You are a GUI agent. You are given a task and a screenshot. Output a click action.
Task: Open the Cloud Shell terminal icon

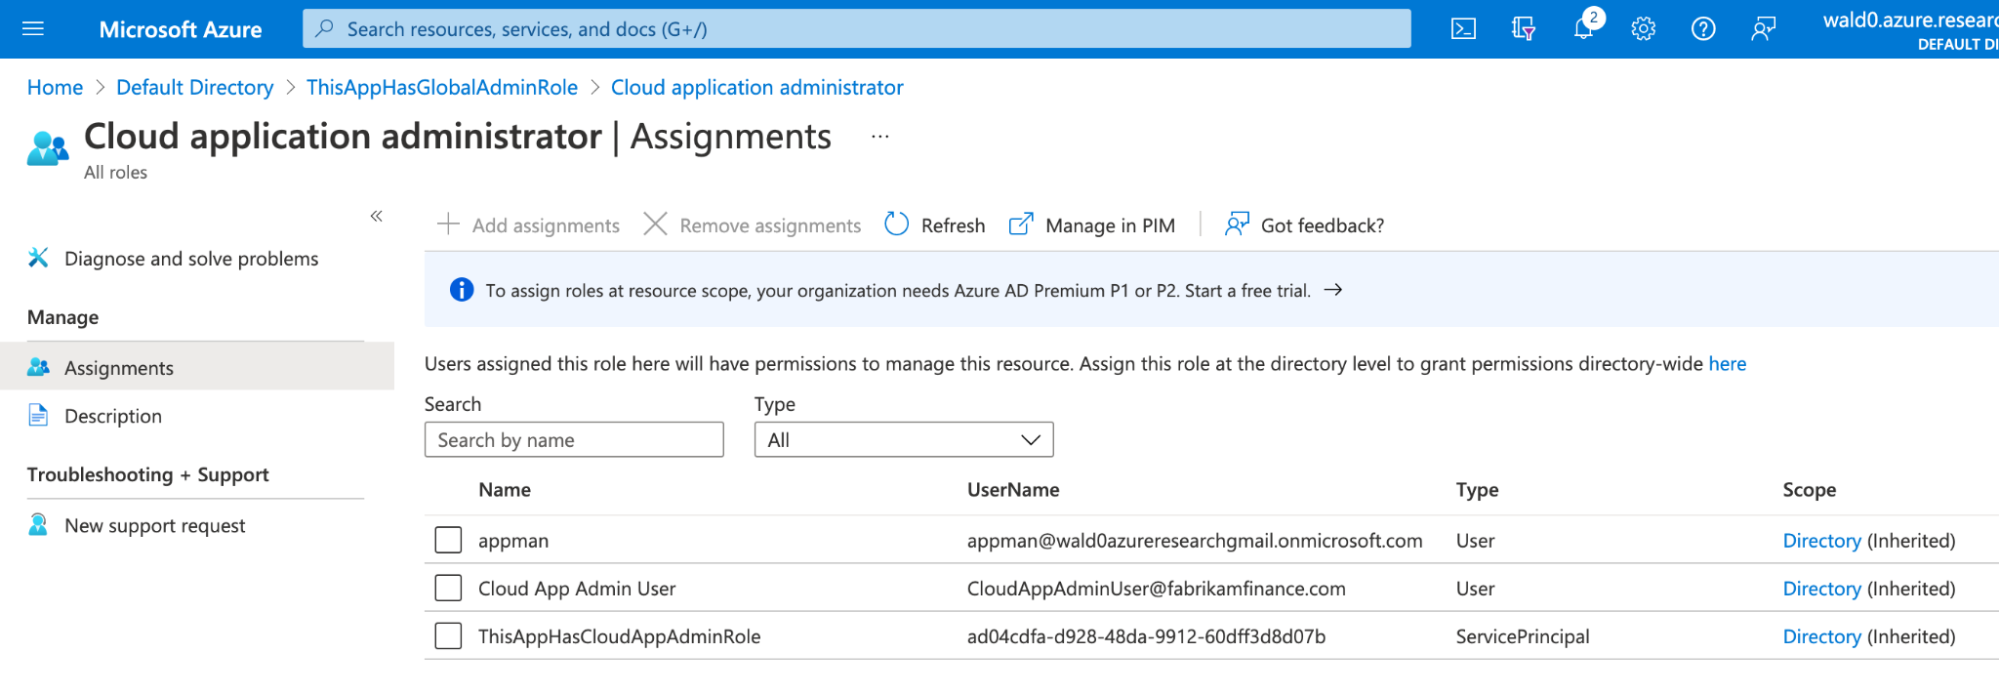pos(1463,29)
